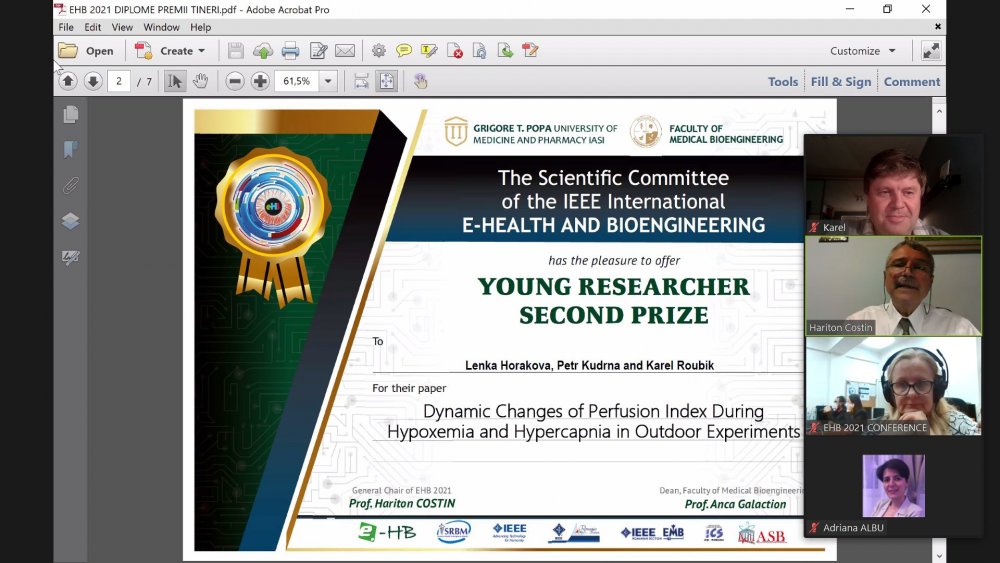The height and width of the screenshot is (563, 1000).
Task: Click the Delete page icon
Action: tap(455, 50)
